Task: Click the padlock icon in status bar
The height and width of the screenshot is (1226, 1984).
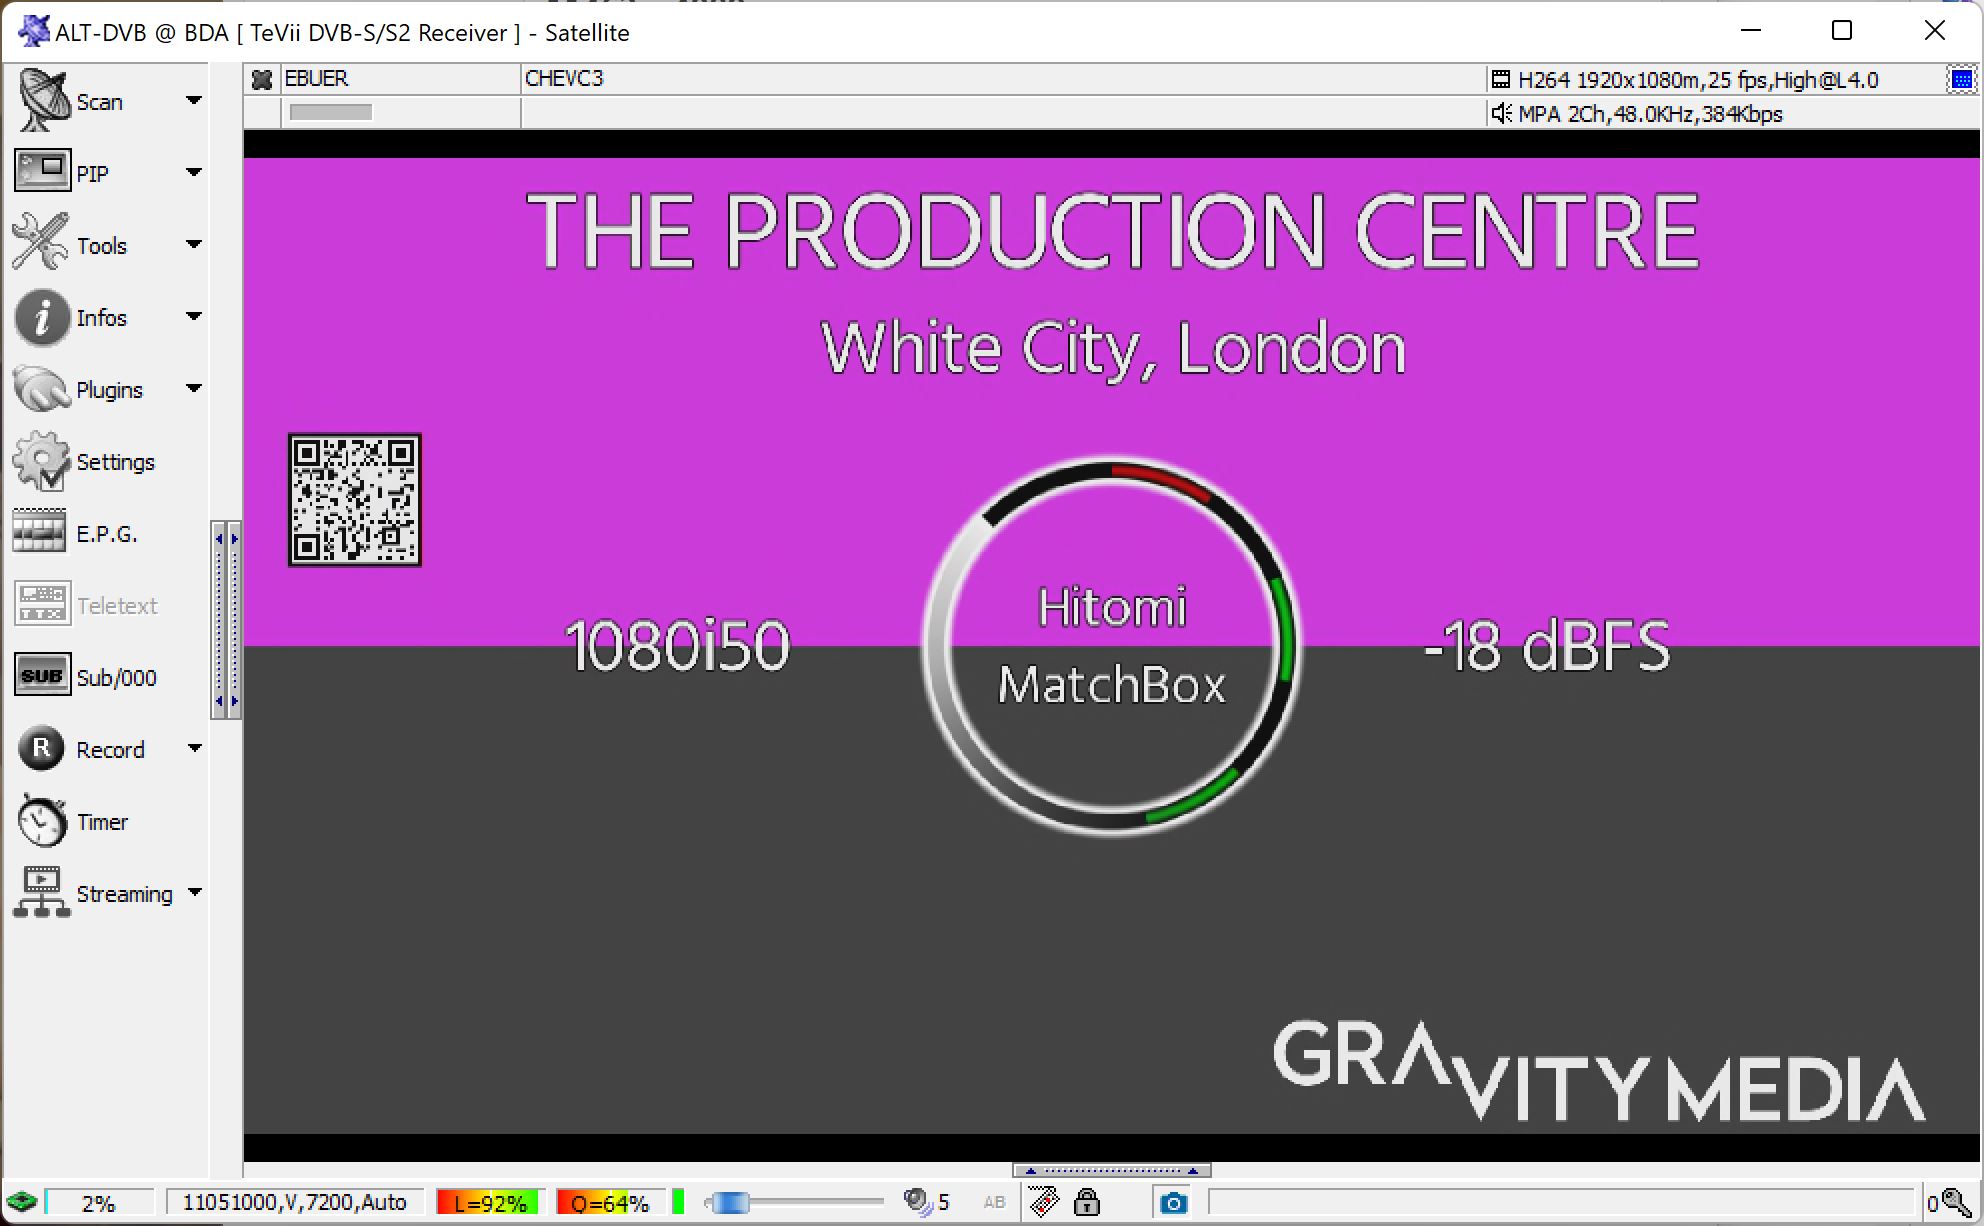Action: [1087, 1201]
